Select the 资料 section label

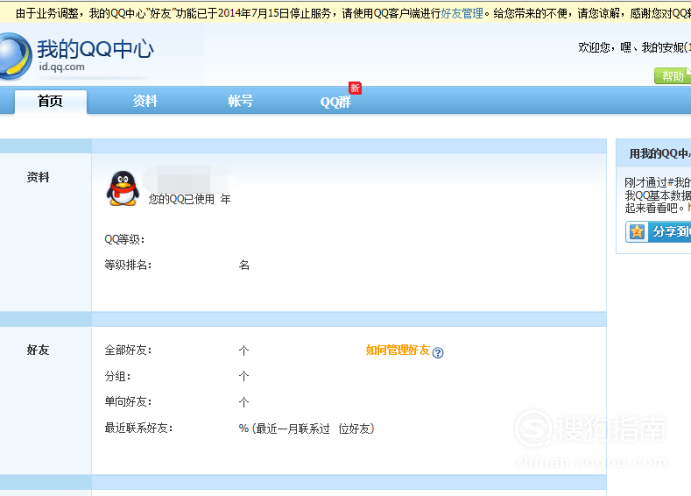coord(38,178)
